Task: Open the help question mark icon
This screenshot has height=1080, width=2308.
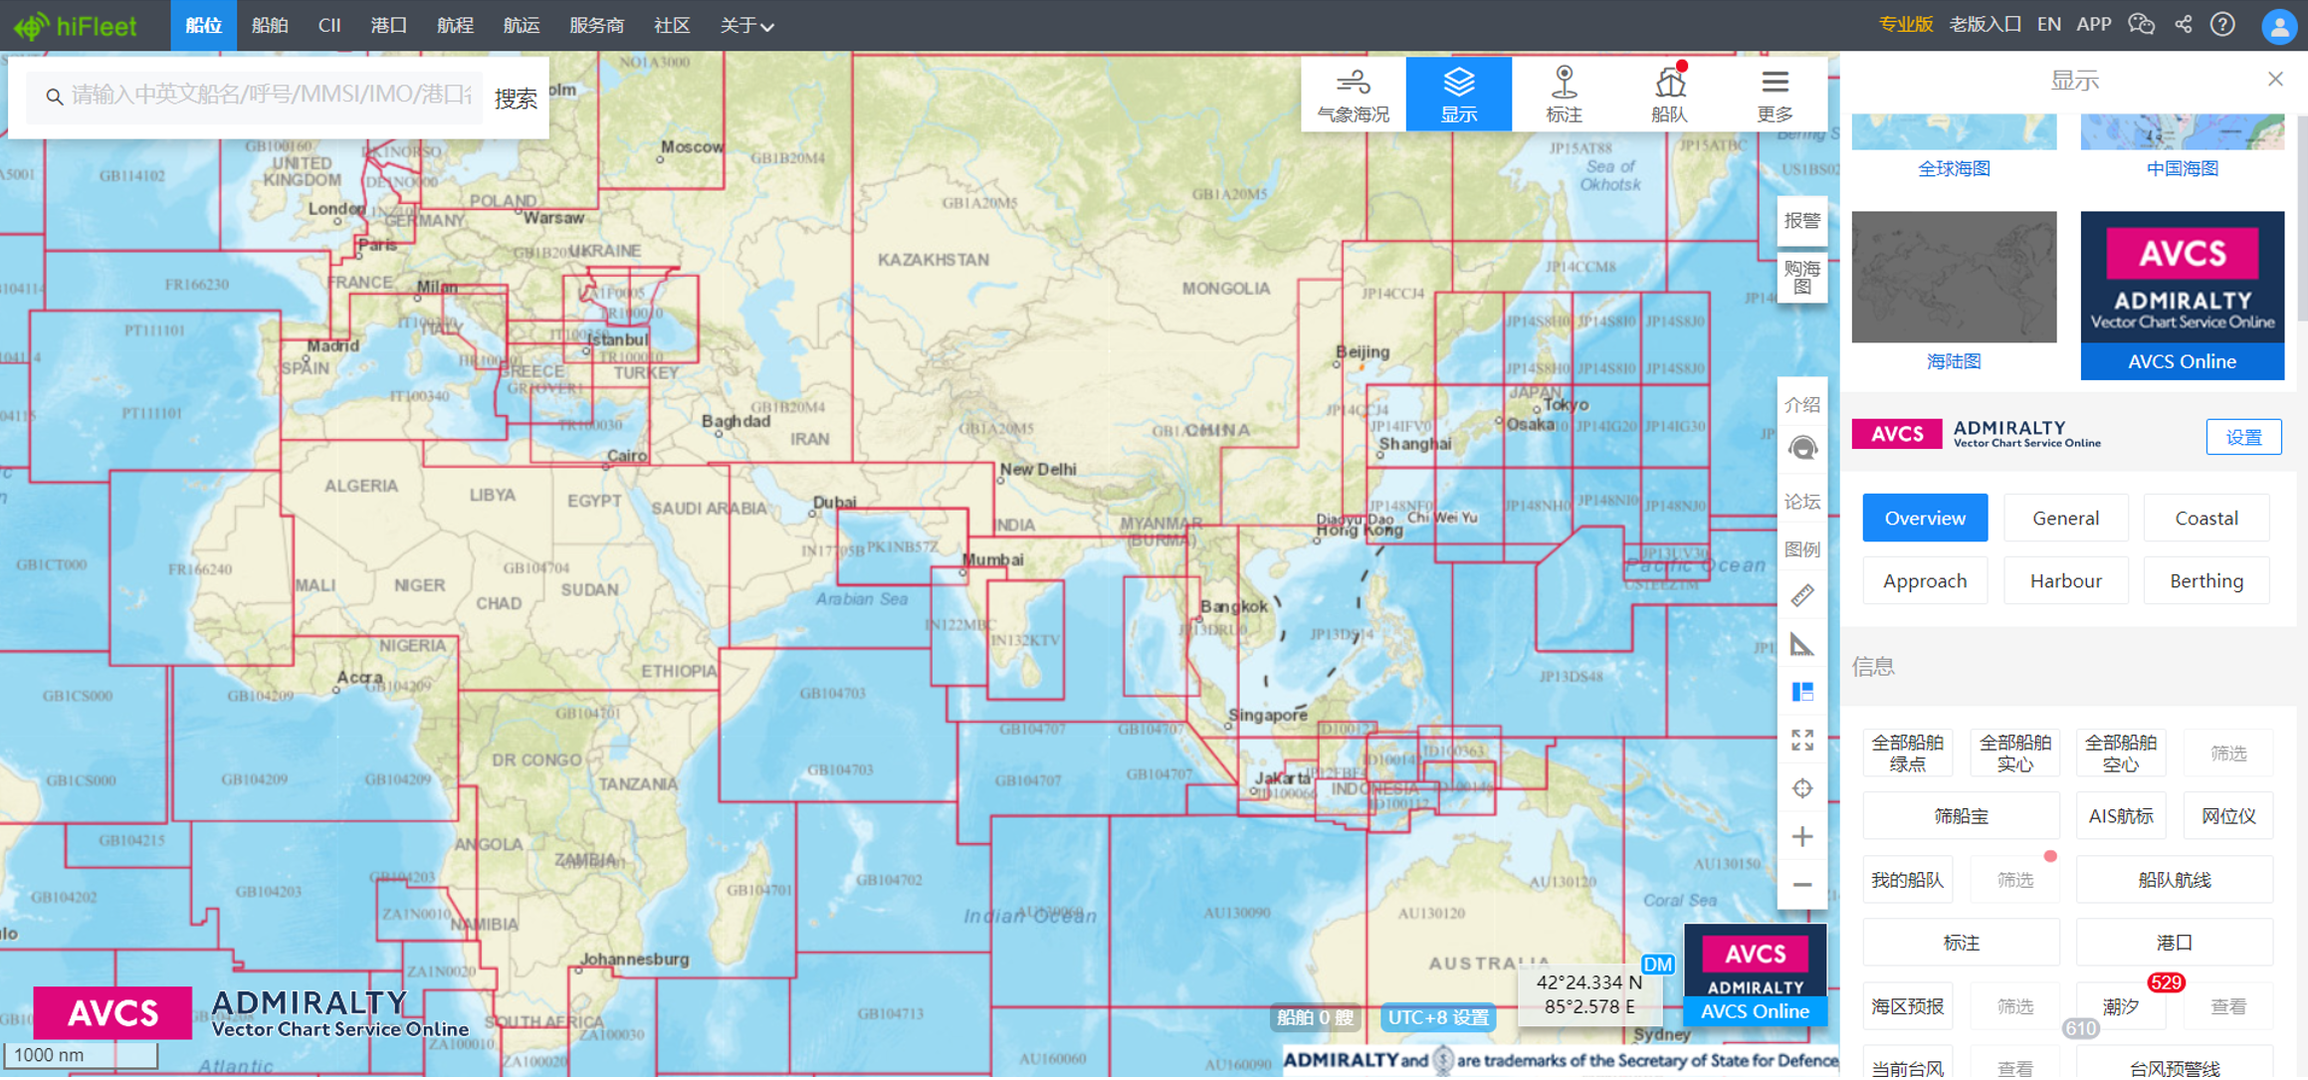Action: (2223, 25)
